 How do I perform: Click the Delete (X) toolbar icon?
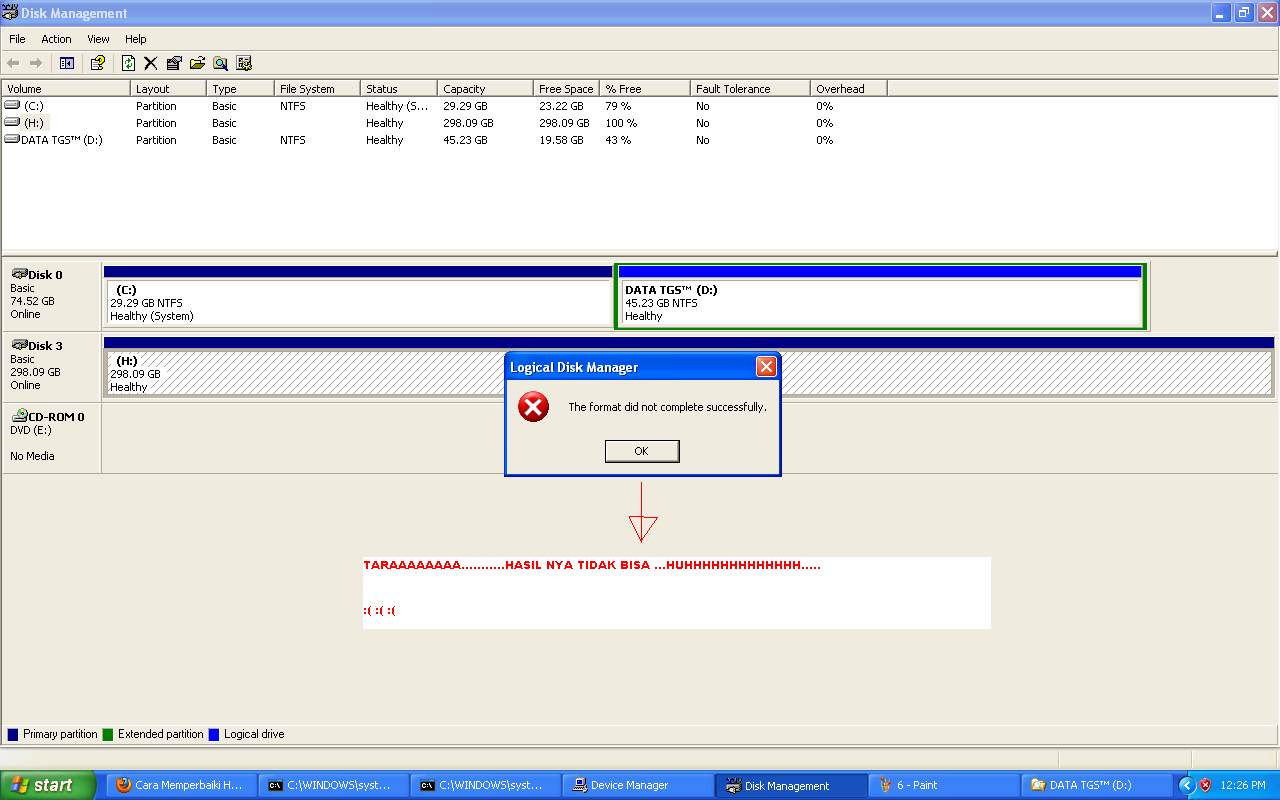[151, 62]
